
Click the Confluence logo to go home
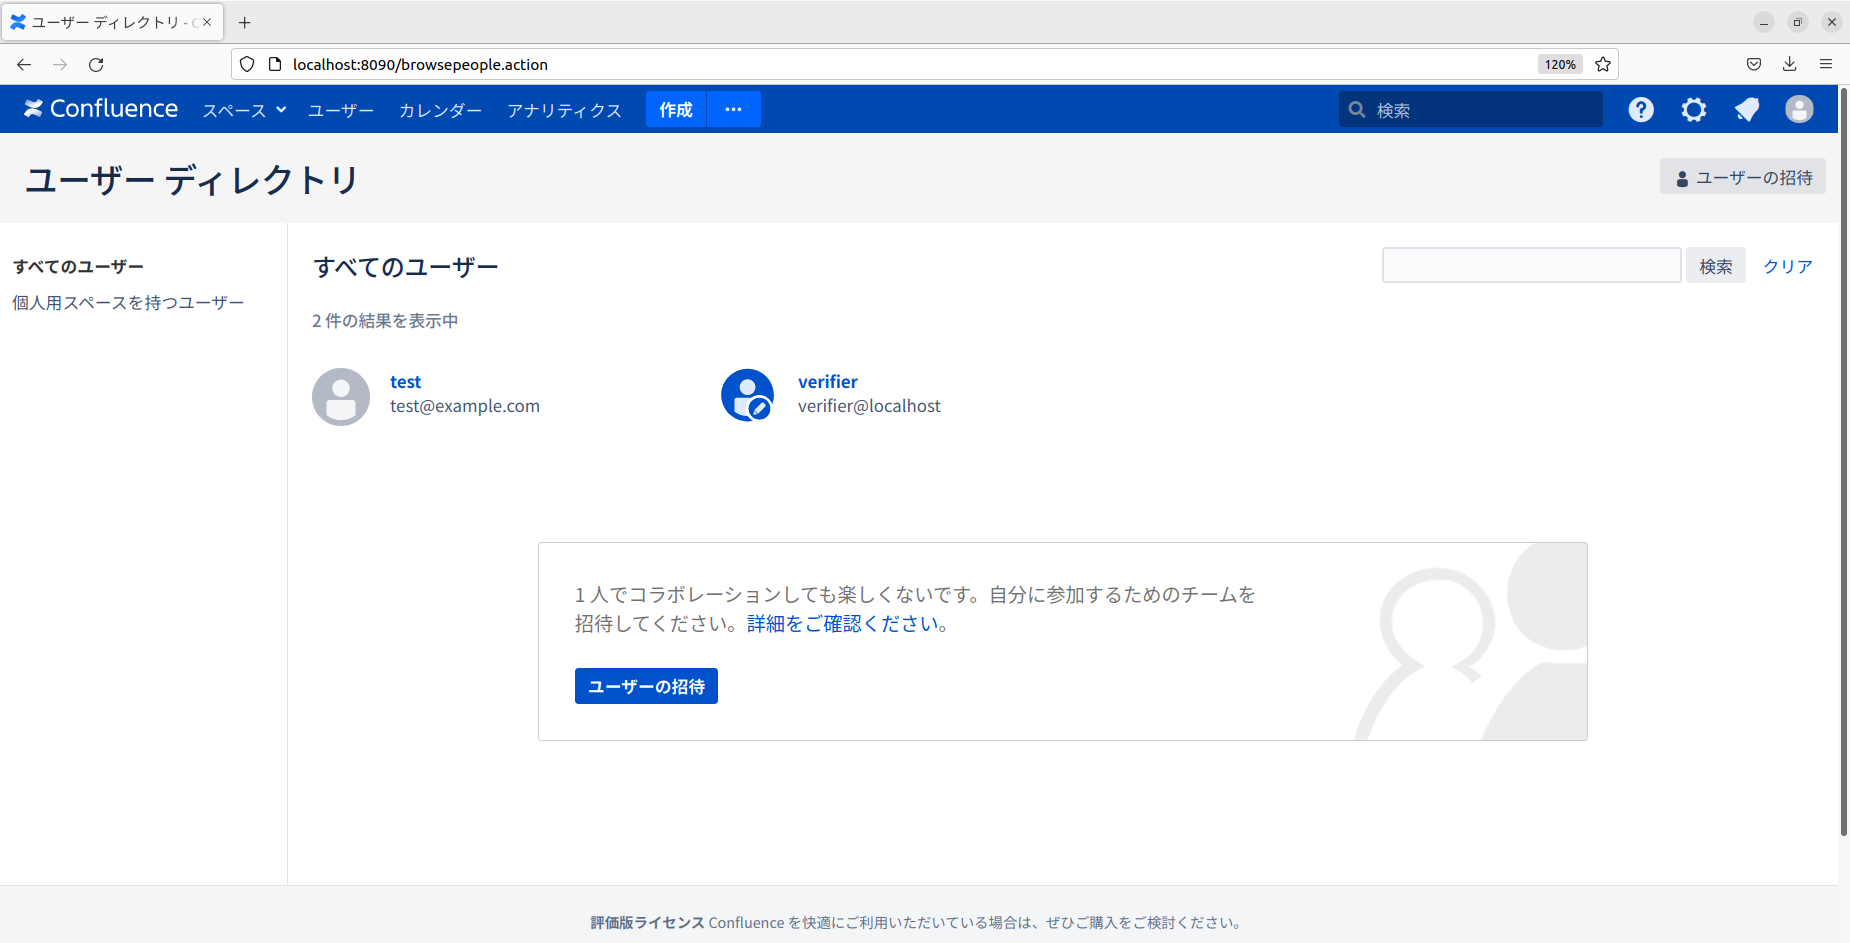(x=99, y=108)
